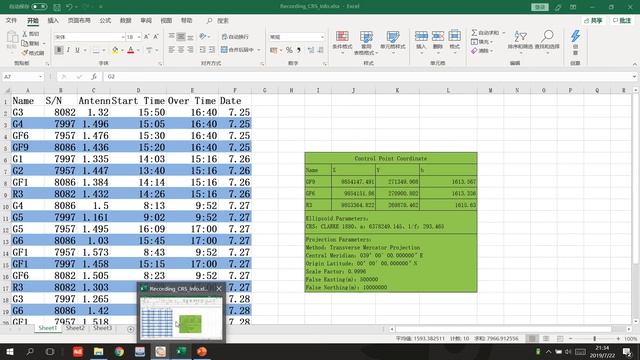
Task: Click the Name Box showing A7
Action: pyautogui.click(x=23, y=77)
